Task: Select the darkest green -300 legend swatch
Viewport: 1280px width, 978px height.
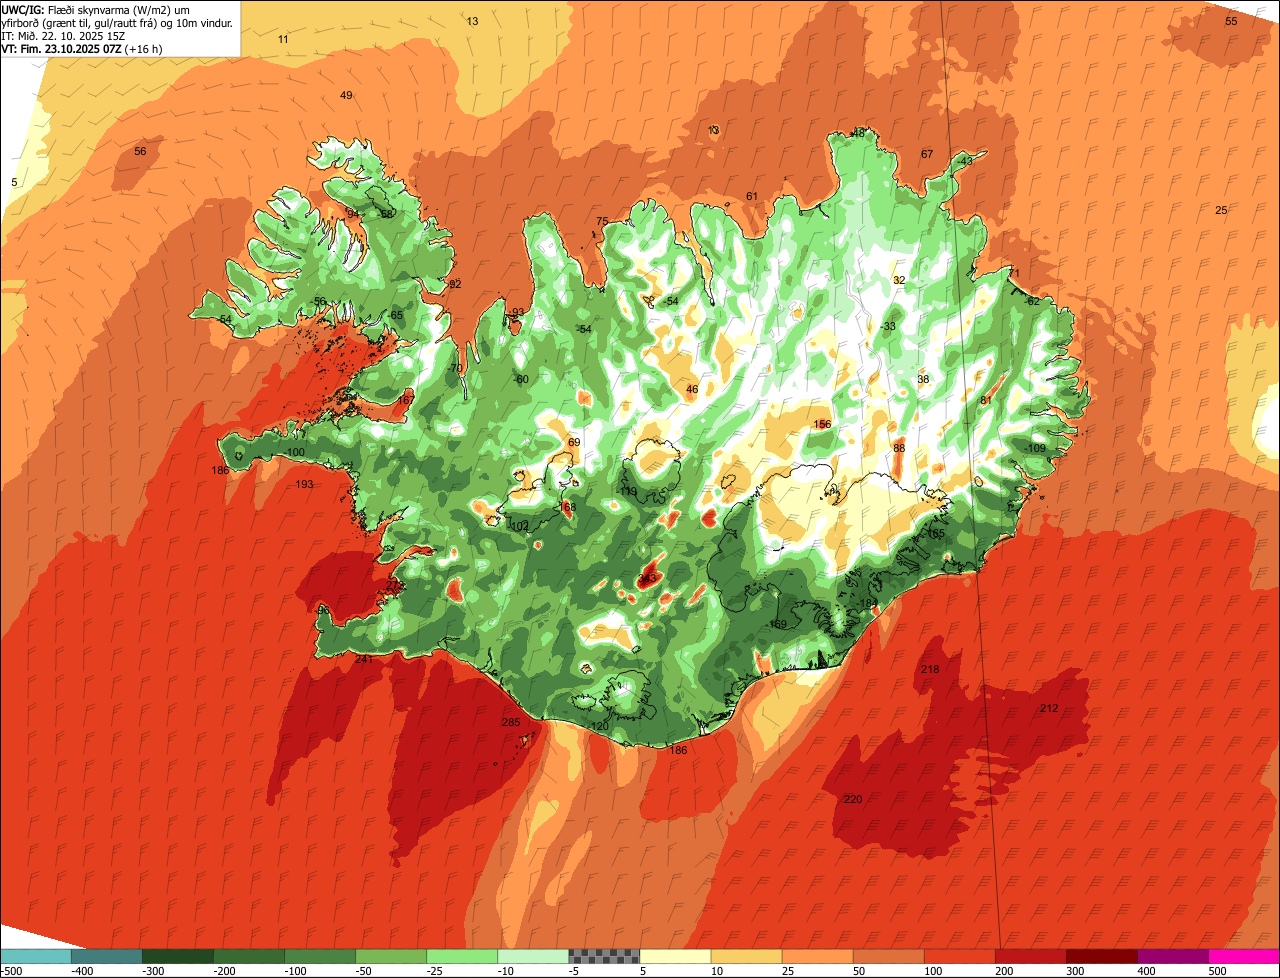Action: (x=177, y=955)
